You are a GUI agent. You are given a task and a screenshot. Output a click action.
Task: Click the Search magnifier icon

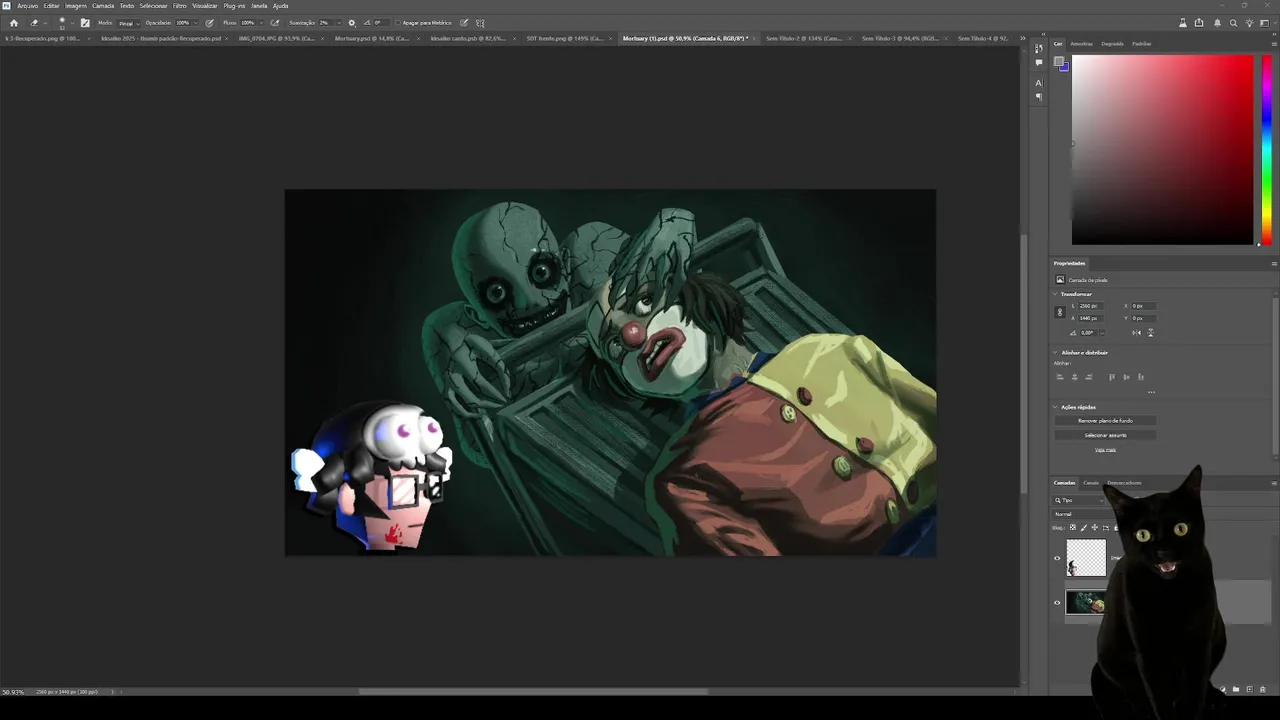tap(1233, 22)
